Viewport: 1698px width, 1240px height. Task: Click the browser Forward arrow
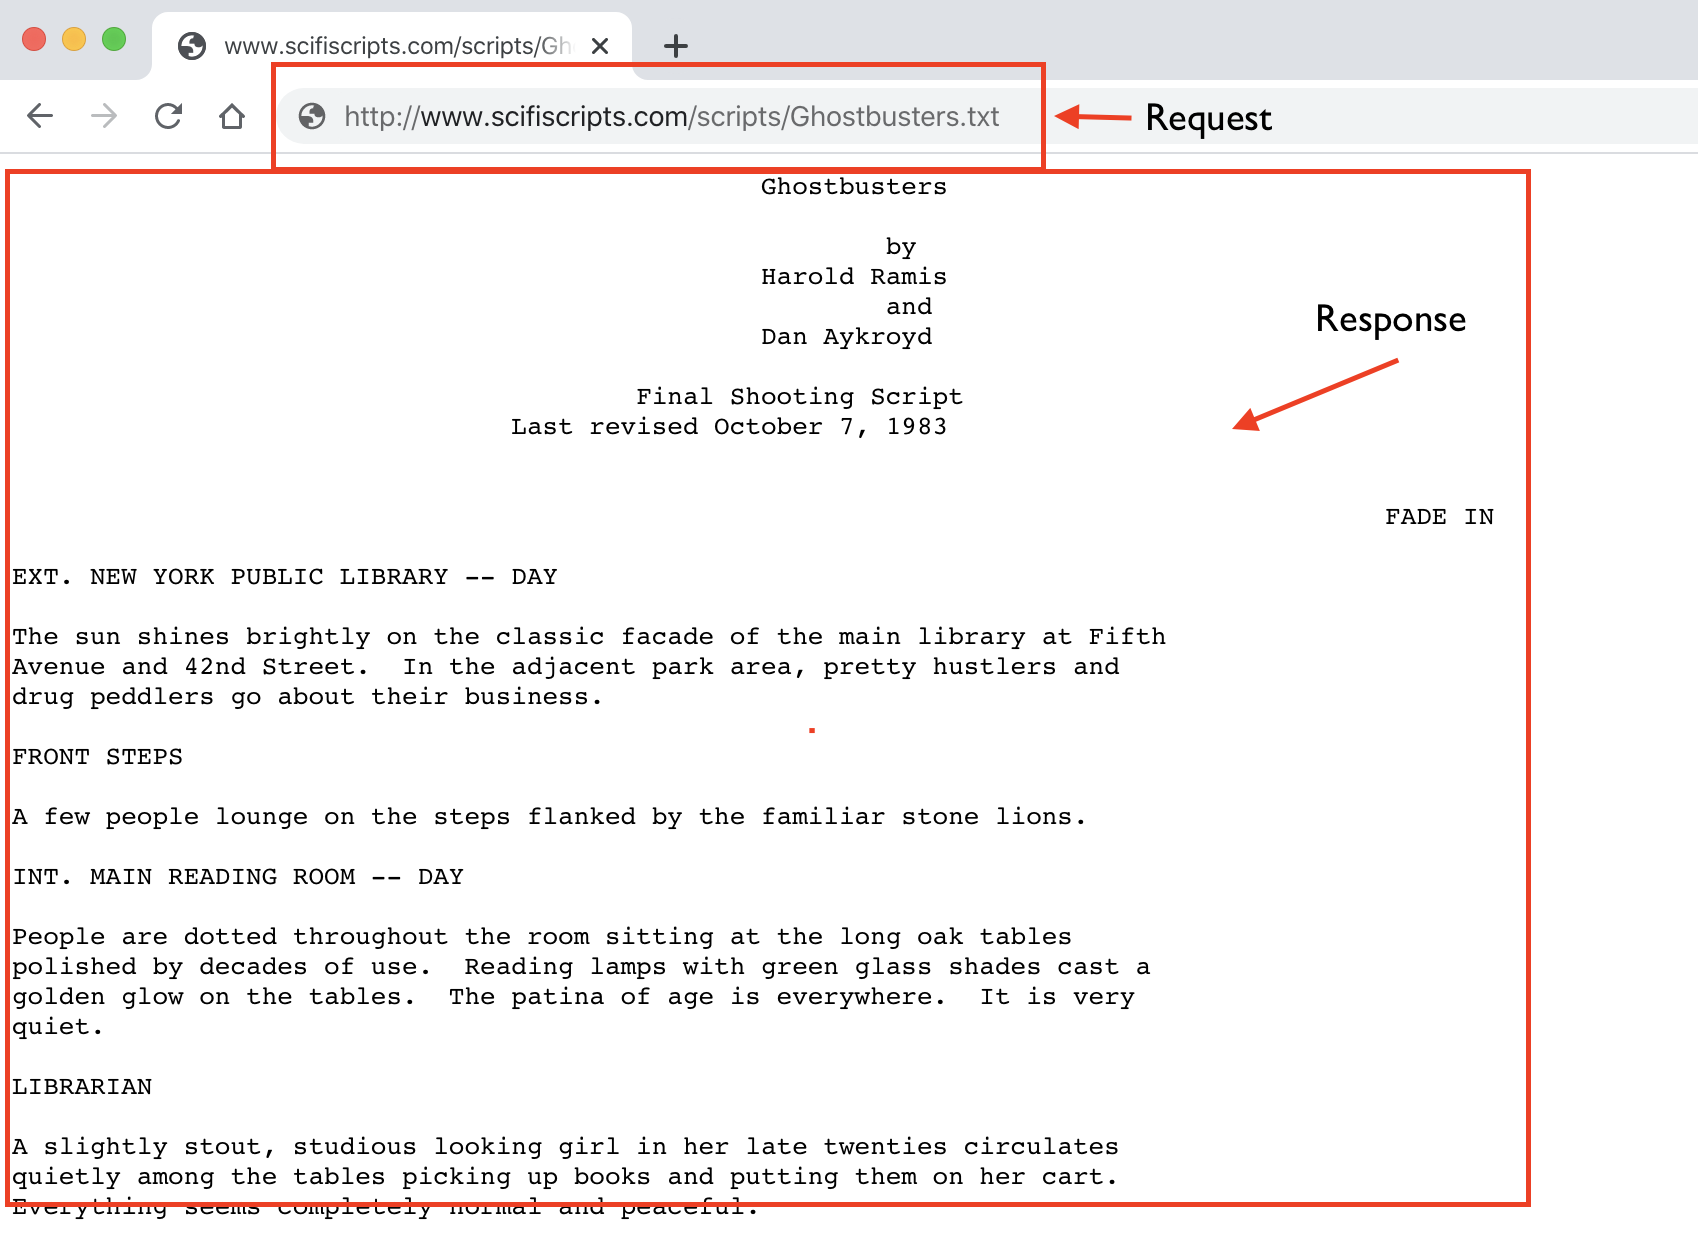[x=104, y=116]
